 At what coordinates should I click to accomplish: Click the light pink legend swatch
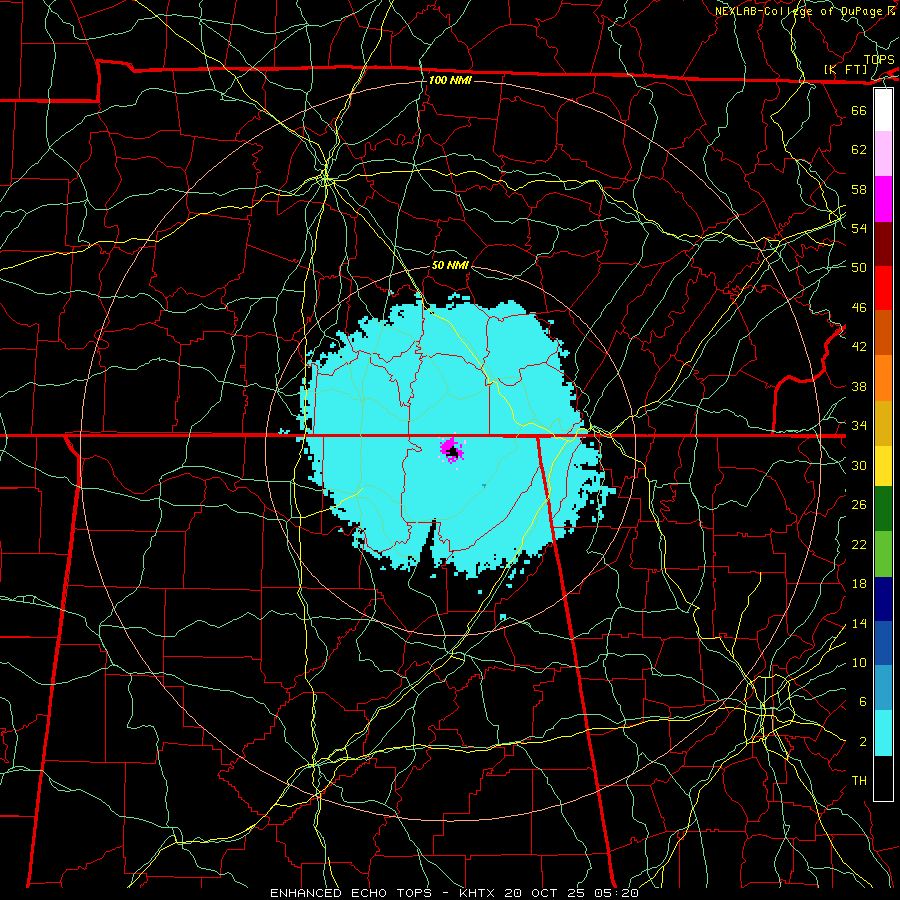click(x=883, y=154)
